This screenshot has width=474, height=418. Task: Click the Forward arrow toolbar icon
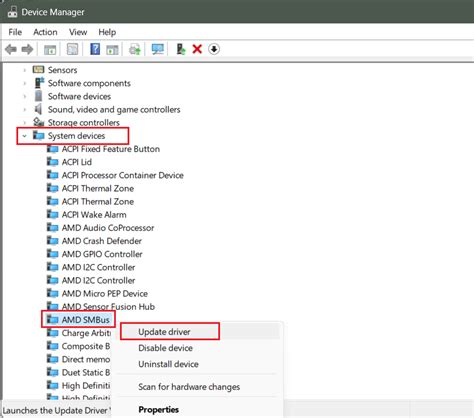27,49
